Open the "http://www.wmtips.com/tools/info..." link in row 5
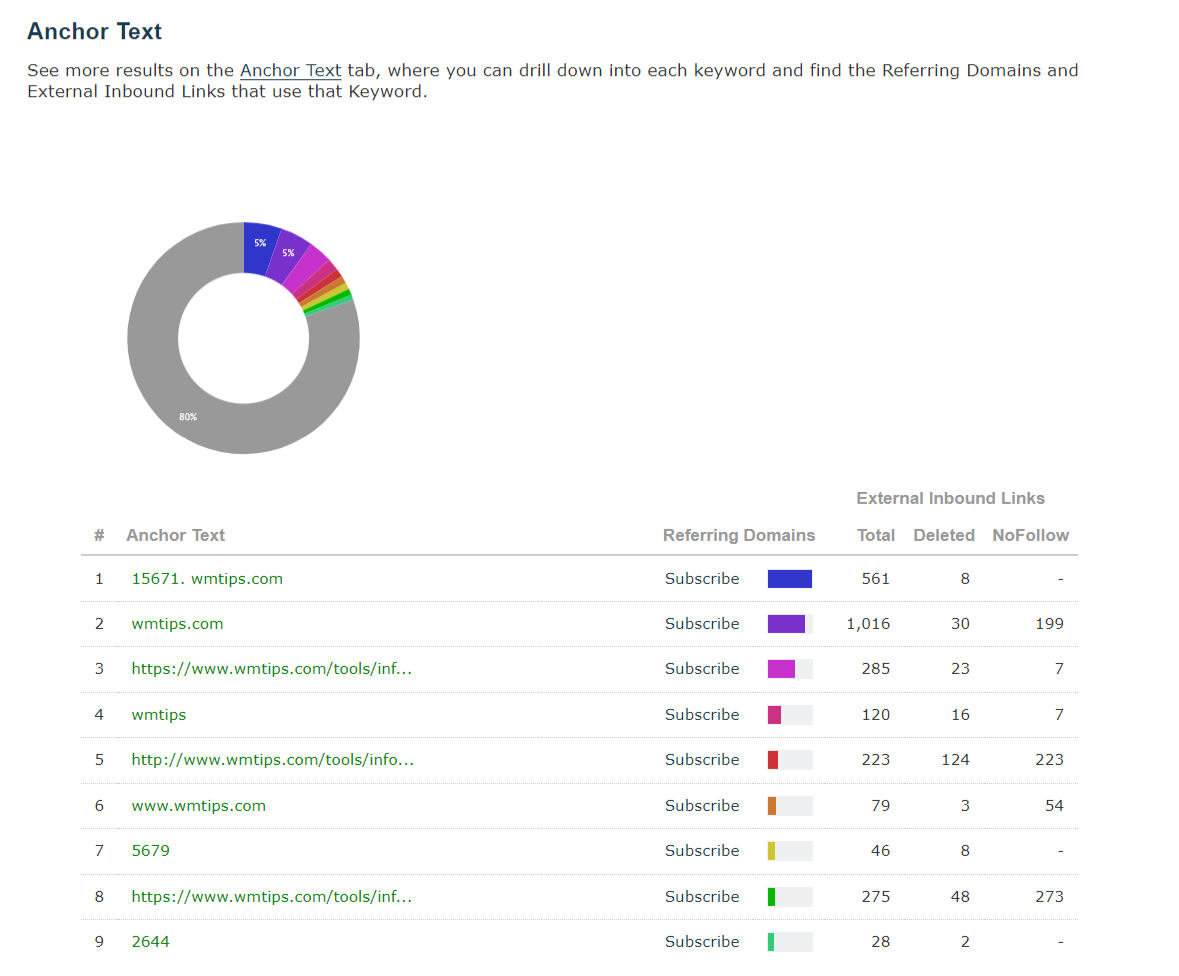The height and width of the screenshot is (976, 1179). pos(270,759)
